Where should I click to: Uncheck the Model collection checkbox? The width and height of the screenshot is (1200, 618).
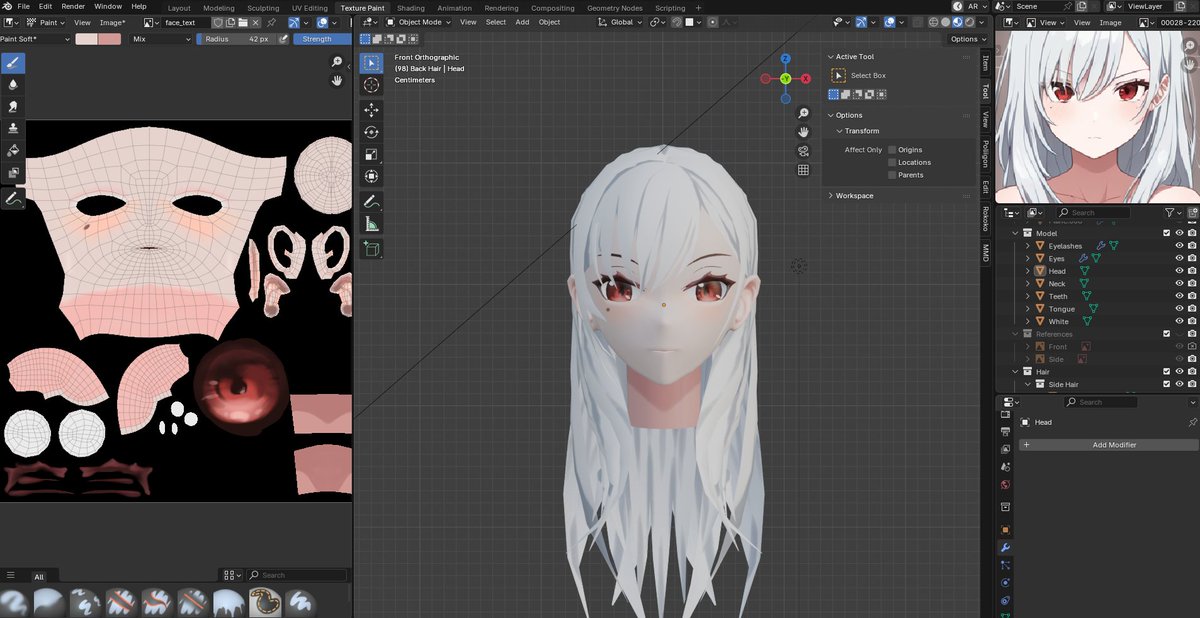(x=1166, y=233)
